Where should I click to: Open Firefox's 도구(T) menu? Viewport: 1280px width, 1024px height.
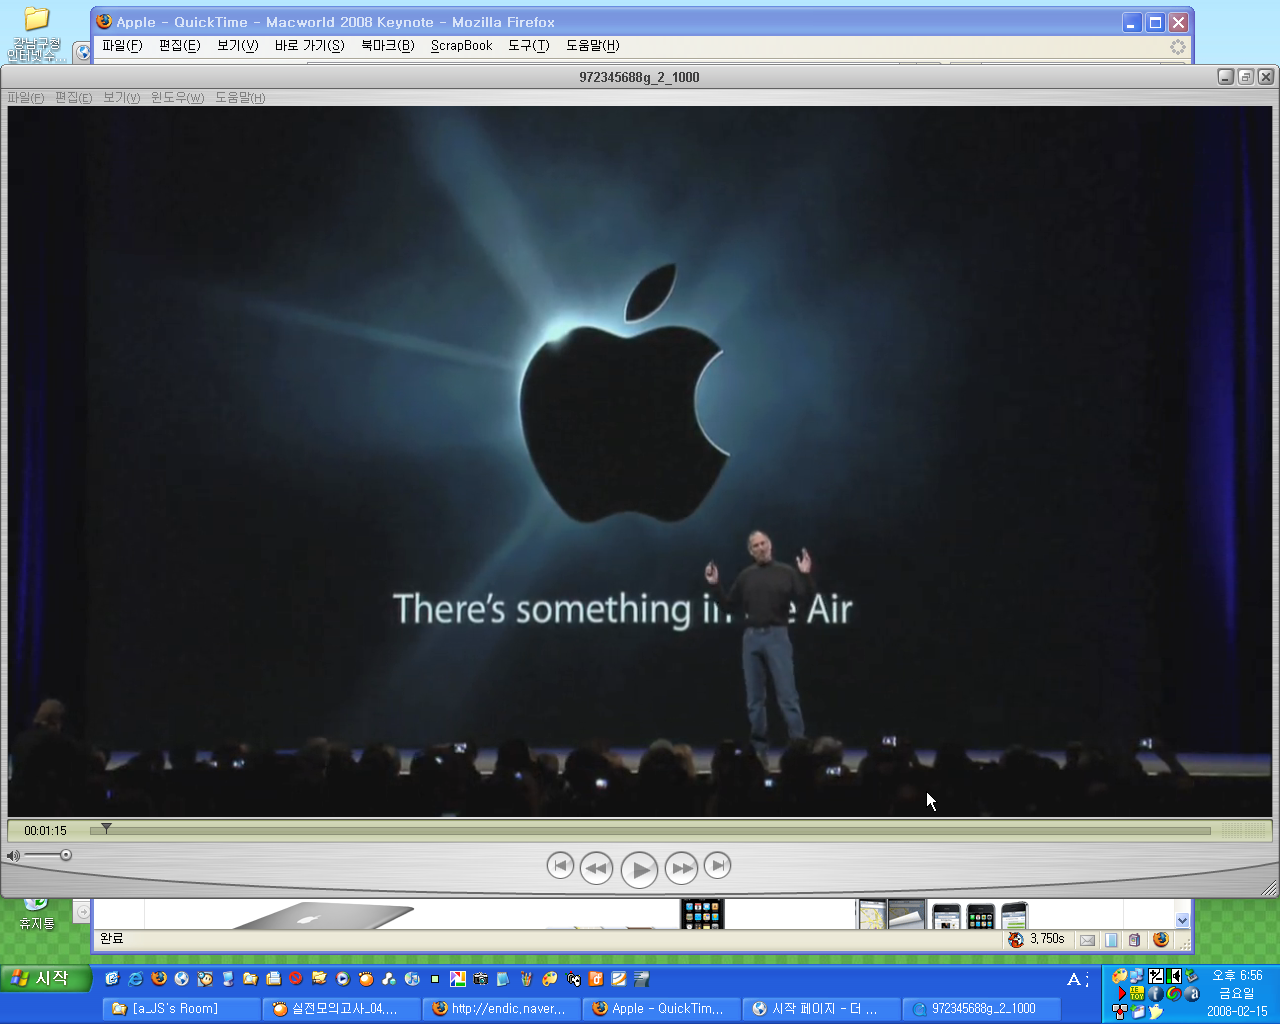tap(528, 46)
